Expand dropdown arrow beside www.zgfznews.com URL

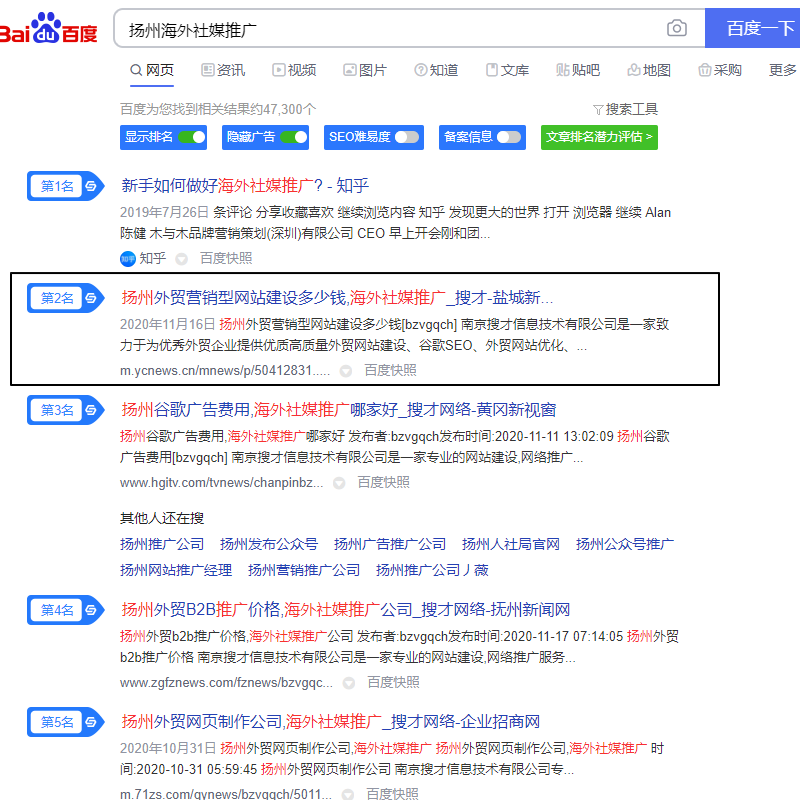click(348, 683)
